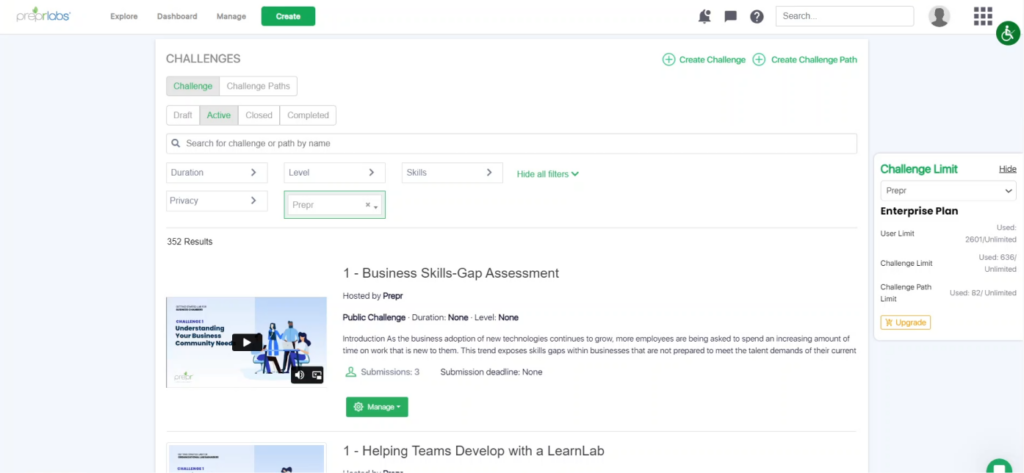The height and width of the screenshot is (473, 1024).
Task: Click the plus icon beside Create Challenge
Action: (669, 59)
